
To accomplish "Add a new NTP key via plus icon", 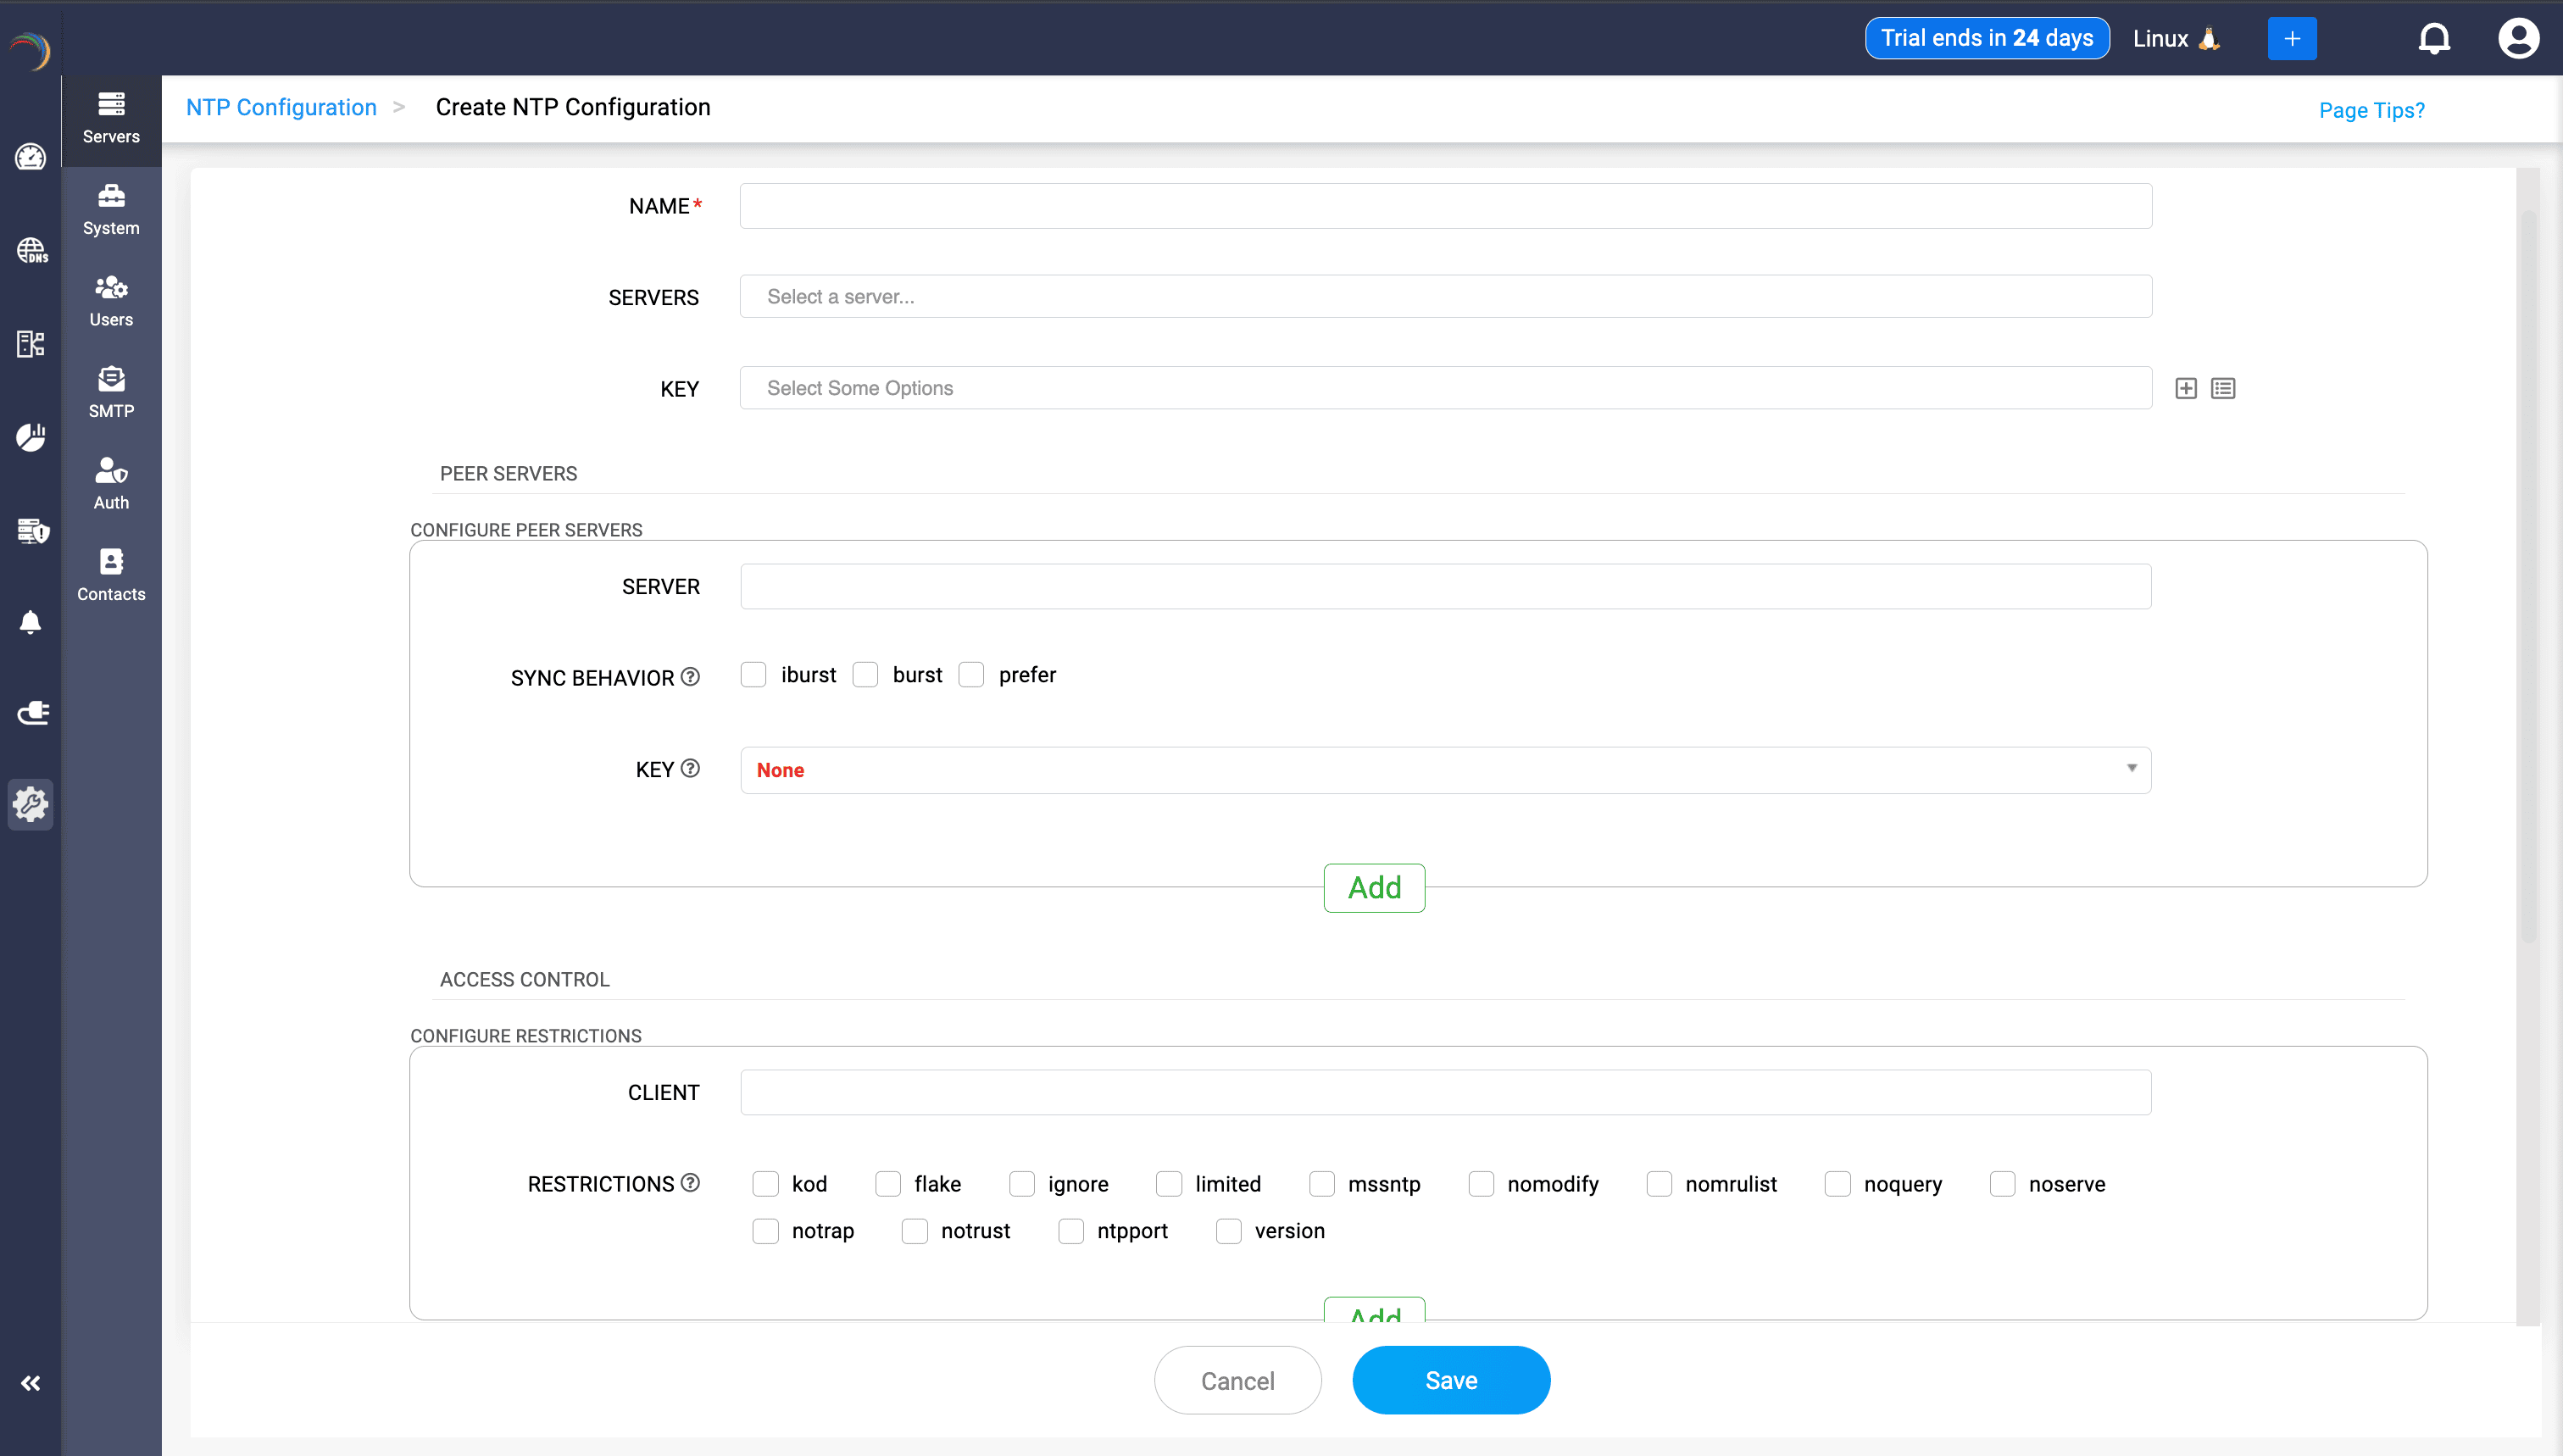I will pos(2185,388).
